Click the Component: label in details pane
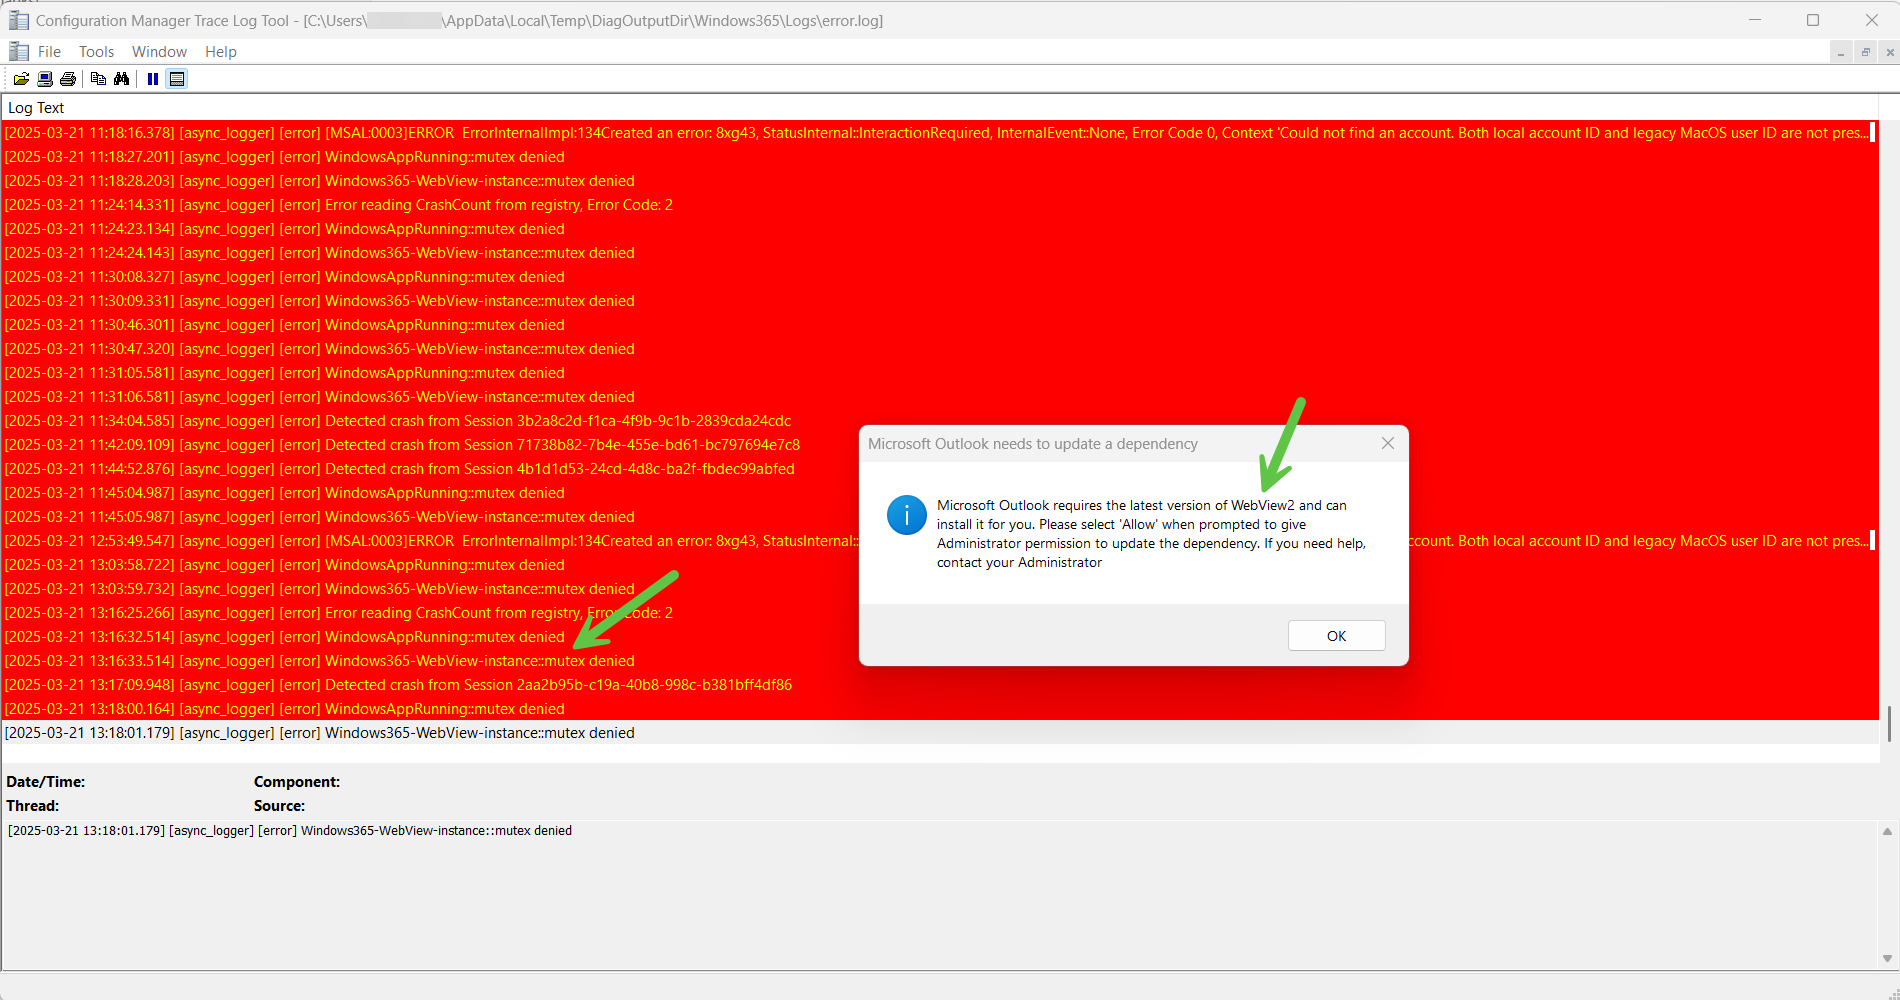The width and height of the screenshot is (1900, 1000). pos(297,782)
